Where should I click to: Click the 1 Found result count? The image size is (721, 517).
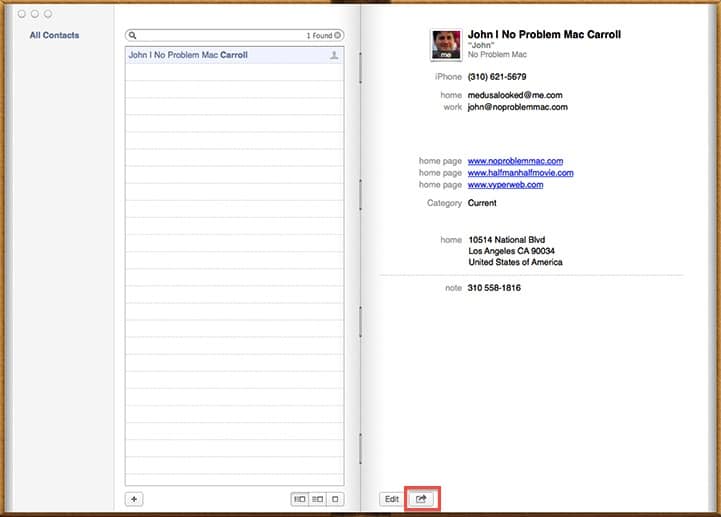coord(319,35)
